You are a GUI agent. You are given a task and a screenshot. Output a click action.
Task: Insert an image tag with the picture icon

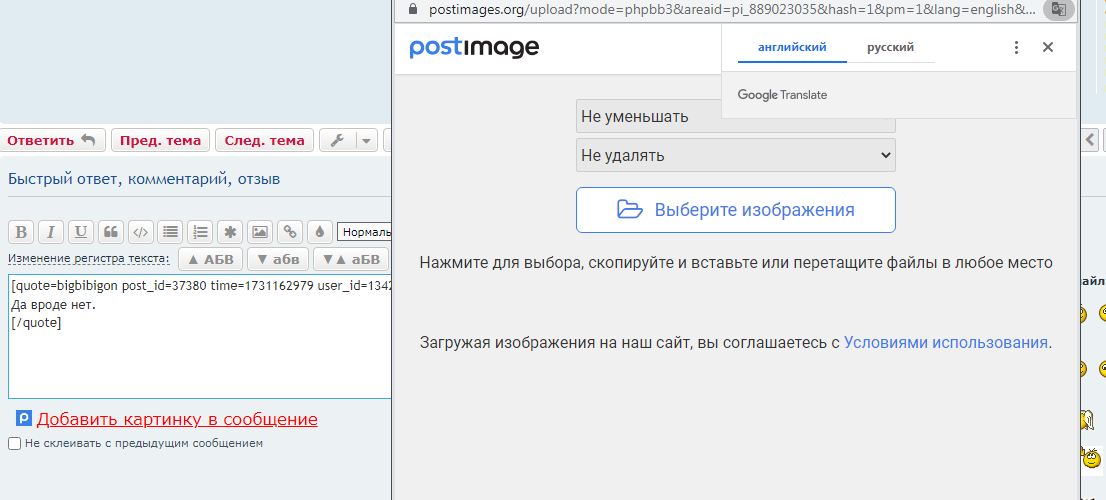coord(260,232)
